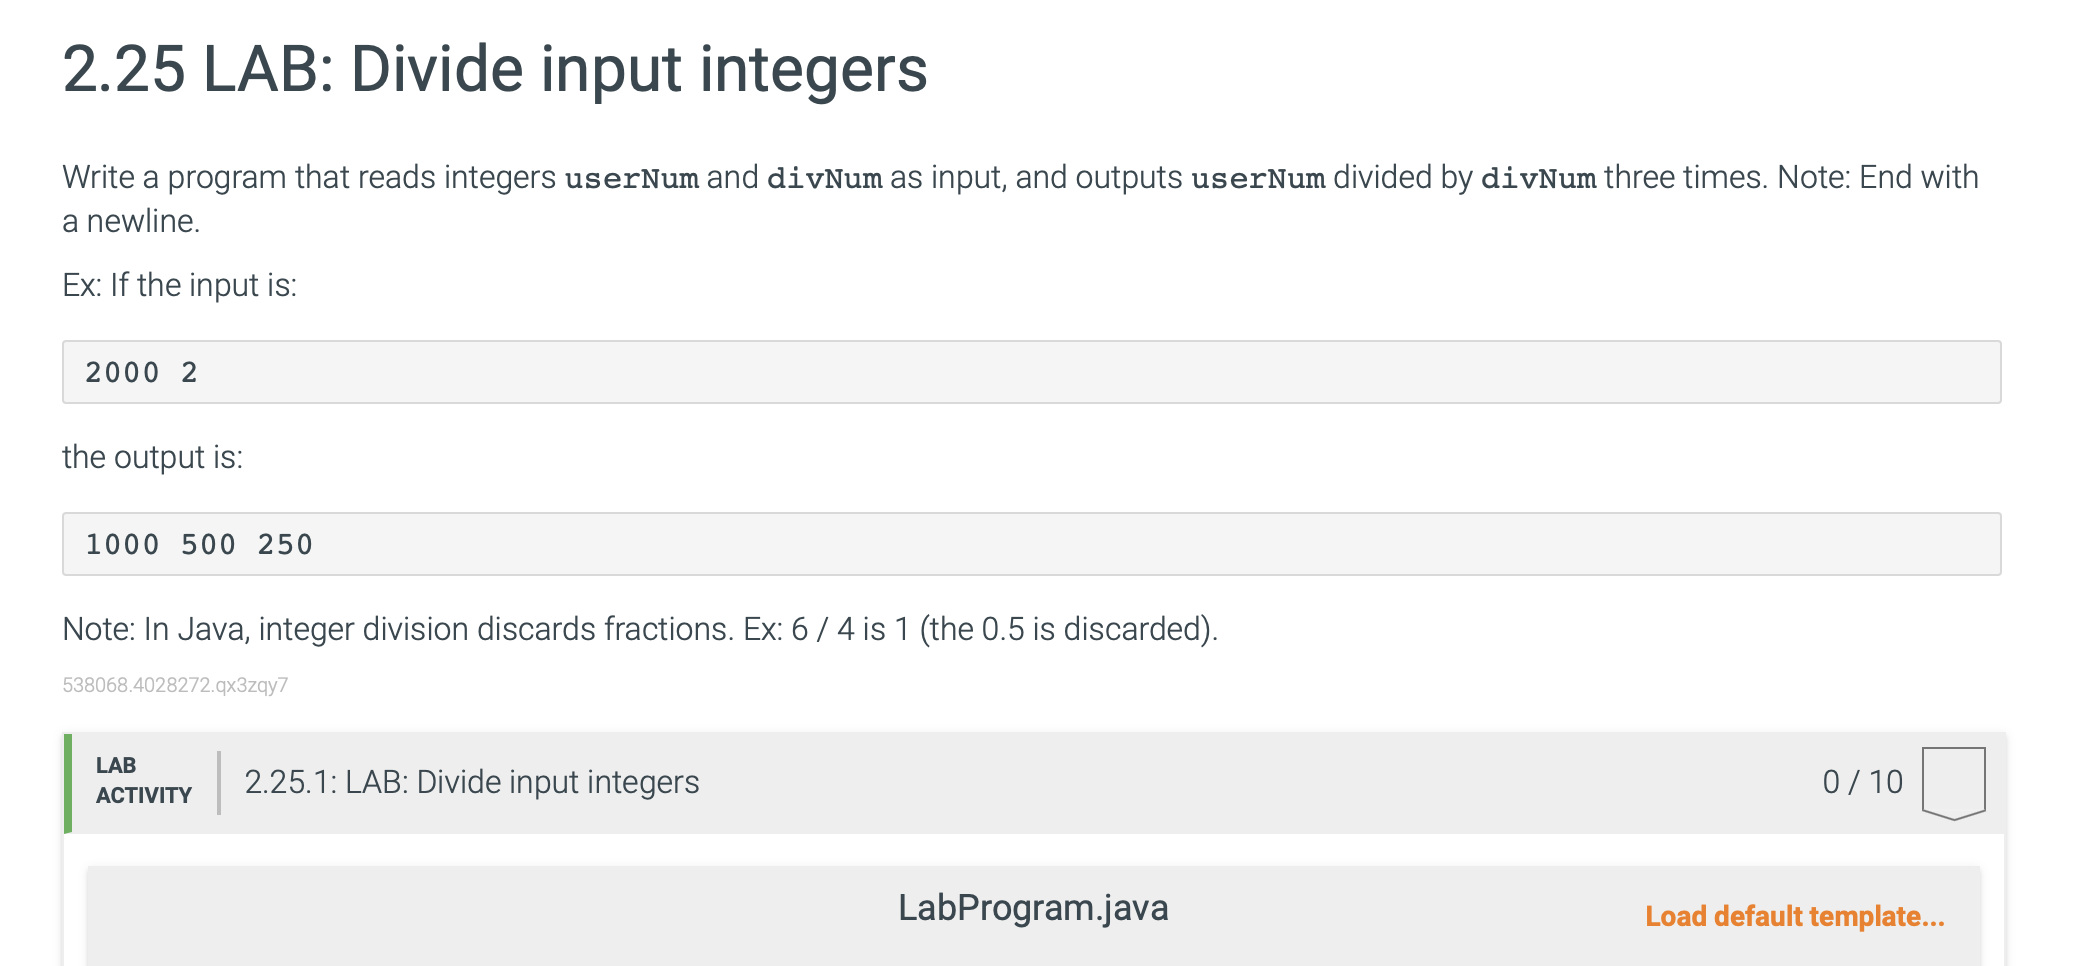
Task: Click the userNum code term in the instructions
Action: pyautogui.click(x=634, y=177)
